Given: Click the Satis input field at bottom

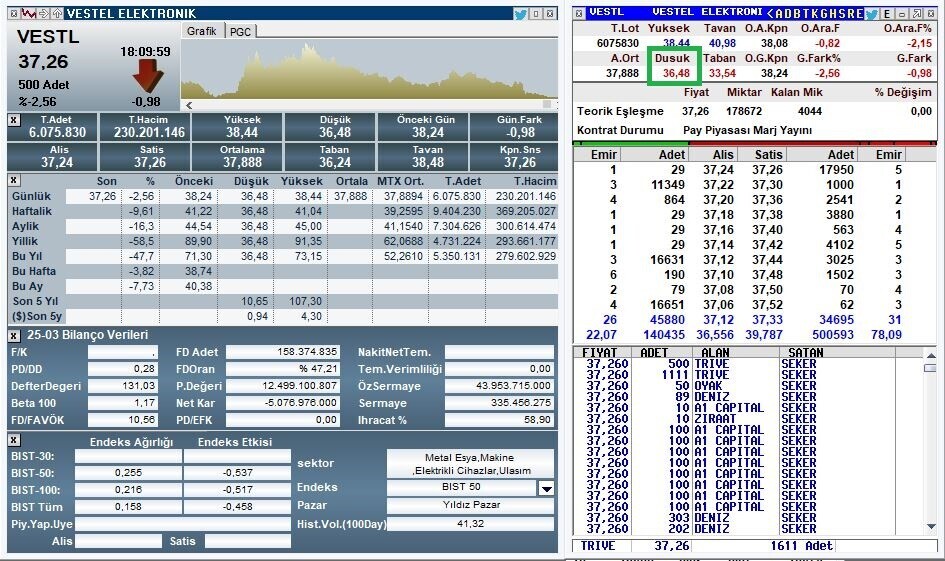Looking at the screenshot, I should click(247, 541).
